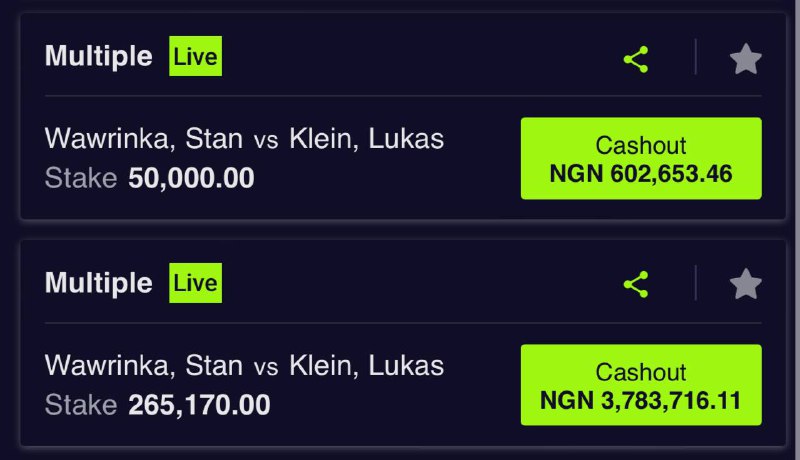
Task: Cash out NGN 3,783,716.11
Action: (x=641, y=386)
